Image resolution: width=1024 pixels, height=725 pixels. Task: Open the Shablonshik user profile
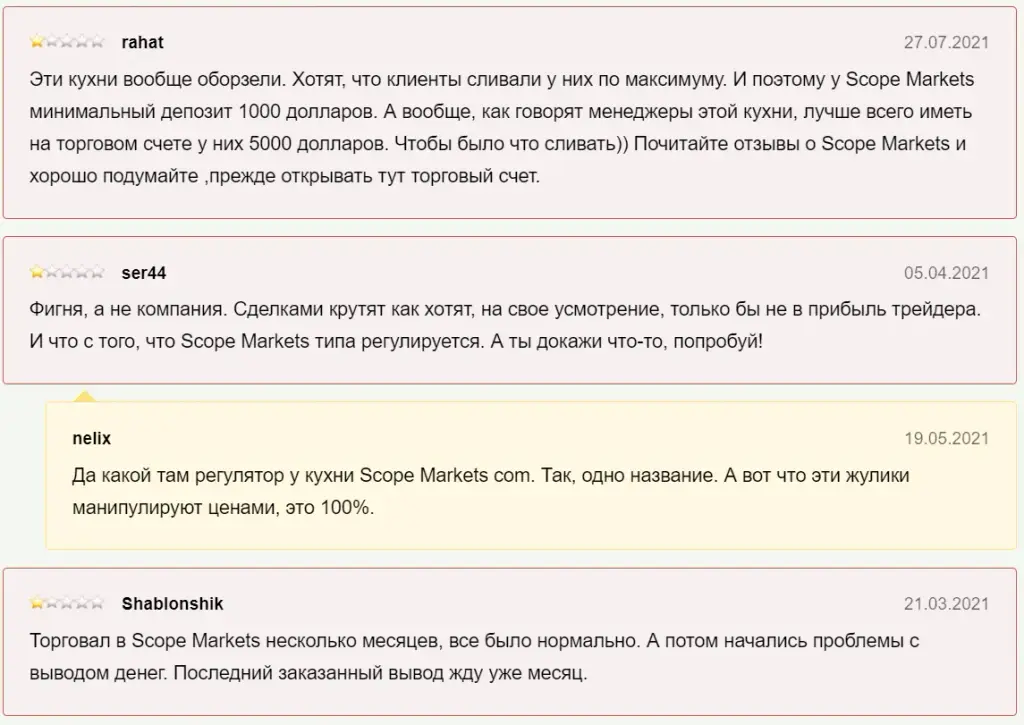[172, 604]
